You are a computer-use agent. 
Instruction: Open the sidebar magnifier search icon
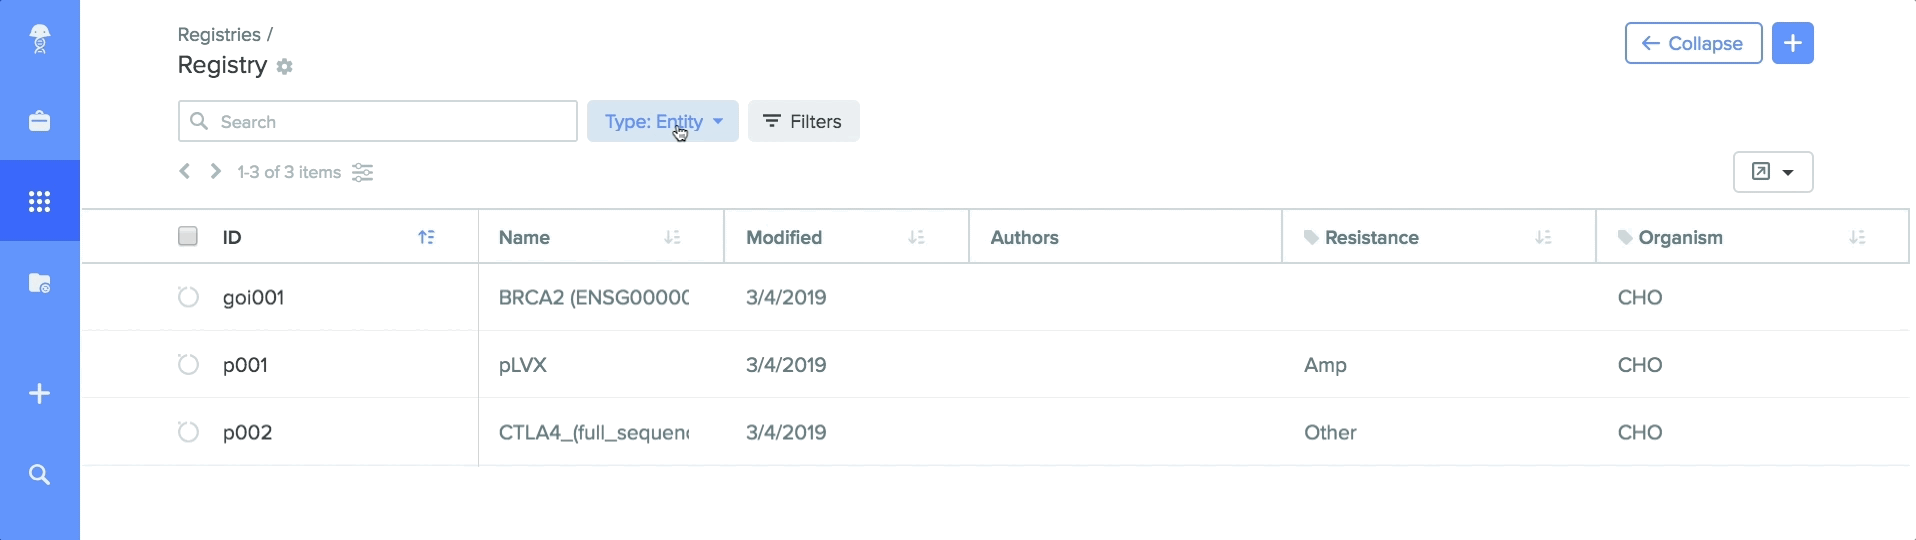39,475
